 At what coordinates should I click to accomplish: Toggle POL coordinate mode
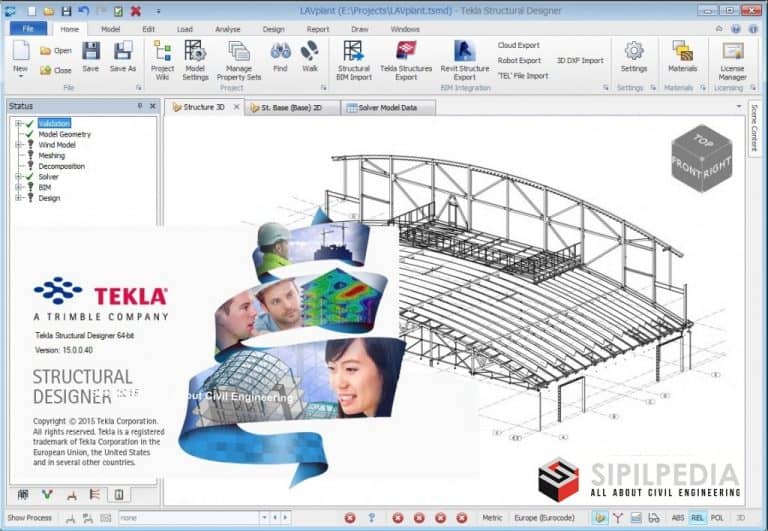click(x=717, y=518)
